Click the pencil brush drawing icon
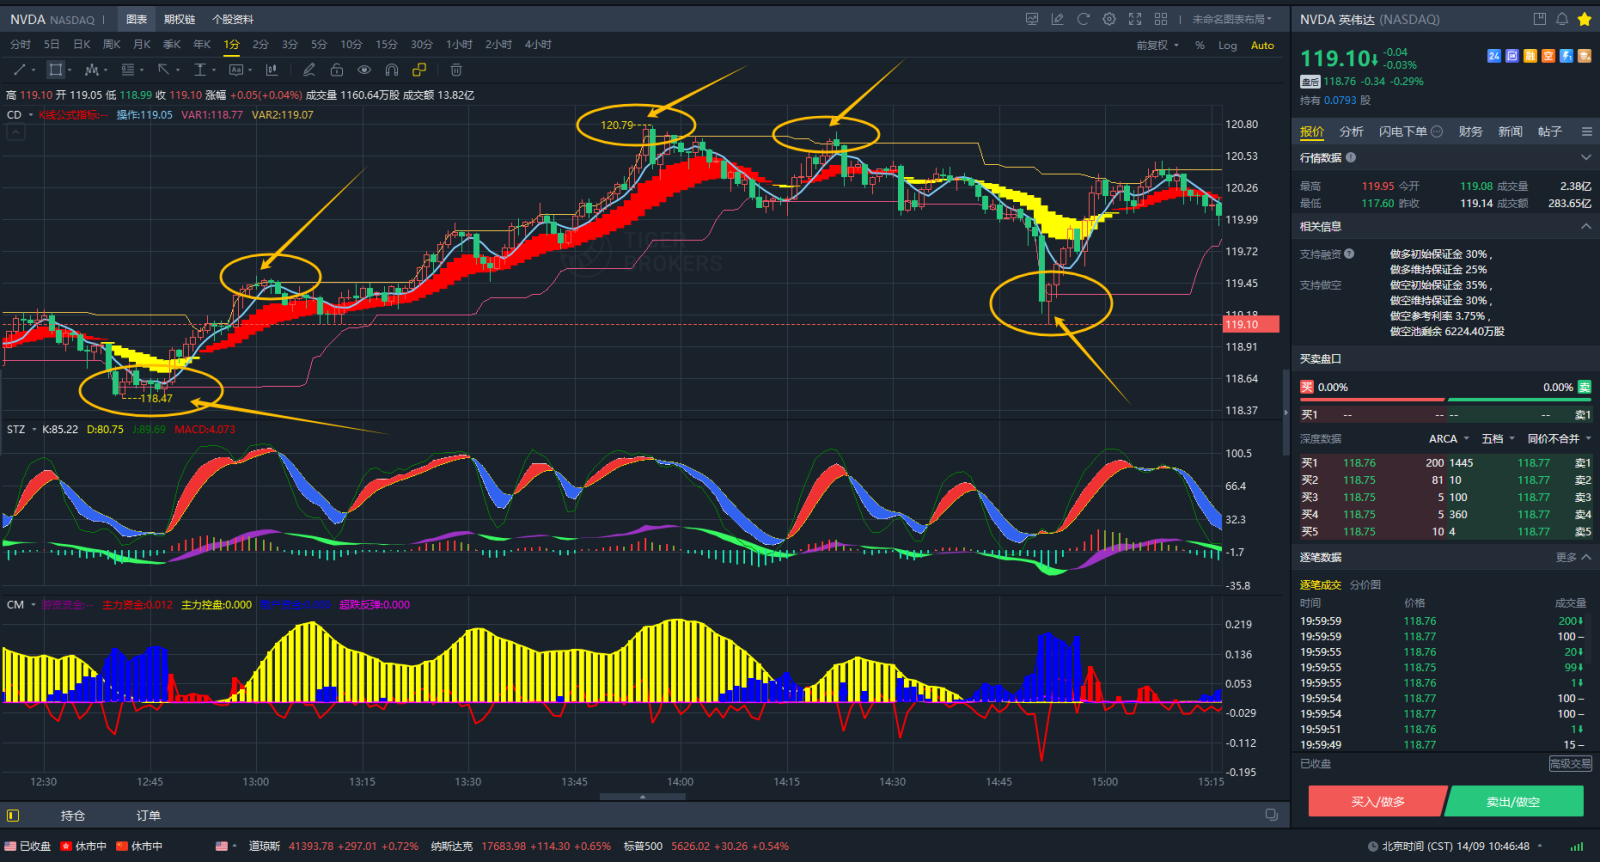Screen dimensions: 1600x862 click(309, 70)
